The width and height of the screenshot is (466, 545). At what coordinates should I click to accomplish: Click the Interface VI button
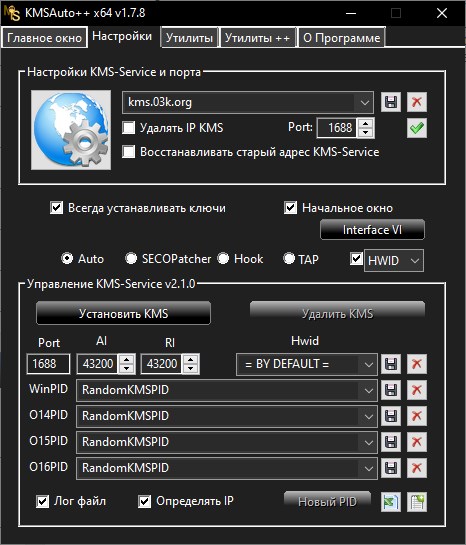(x=372, y=230)
